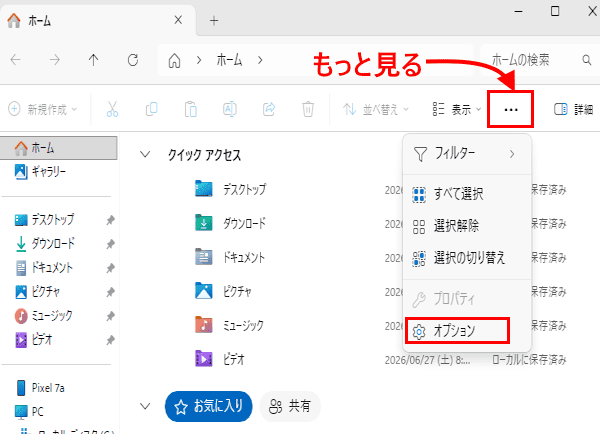Select ホーム in the navigation pane

(x=59, y=148)
